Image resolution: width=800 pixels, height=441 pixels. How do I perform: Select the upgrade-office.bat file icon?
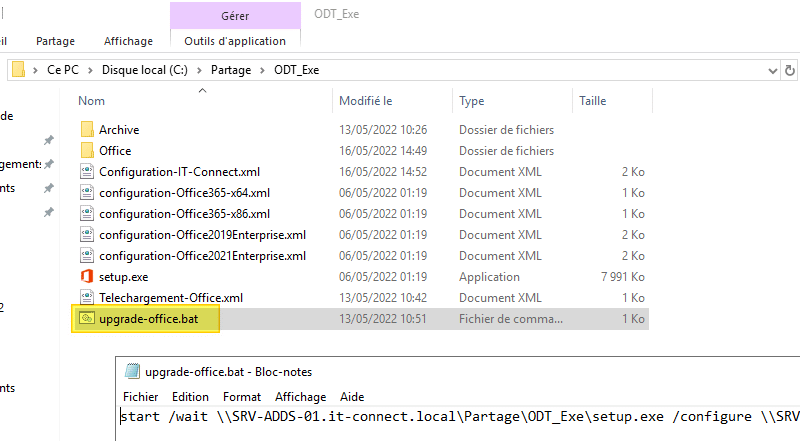click(x=87, y=319)
